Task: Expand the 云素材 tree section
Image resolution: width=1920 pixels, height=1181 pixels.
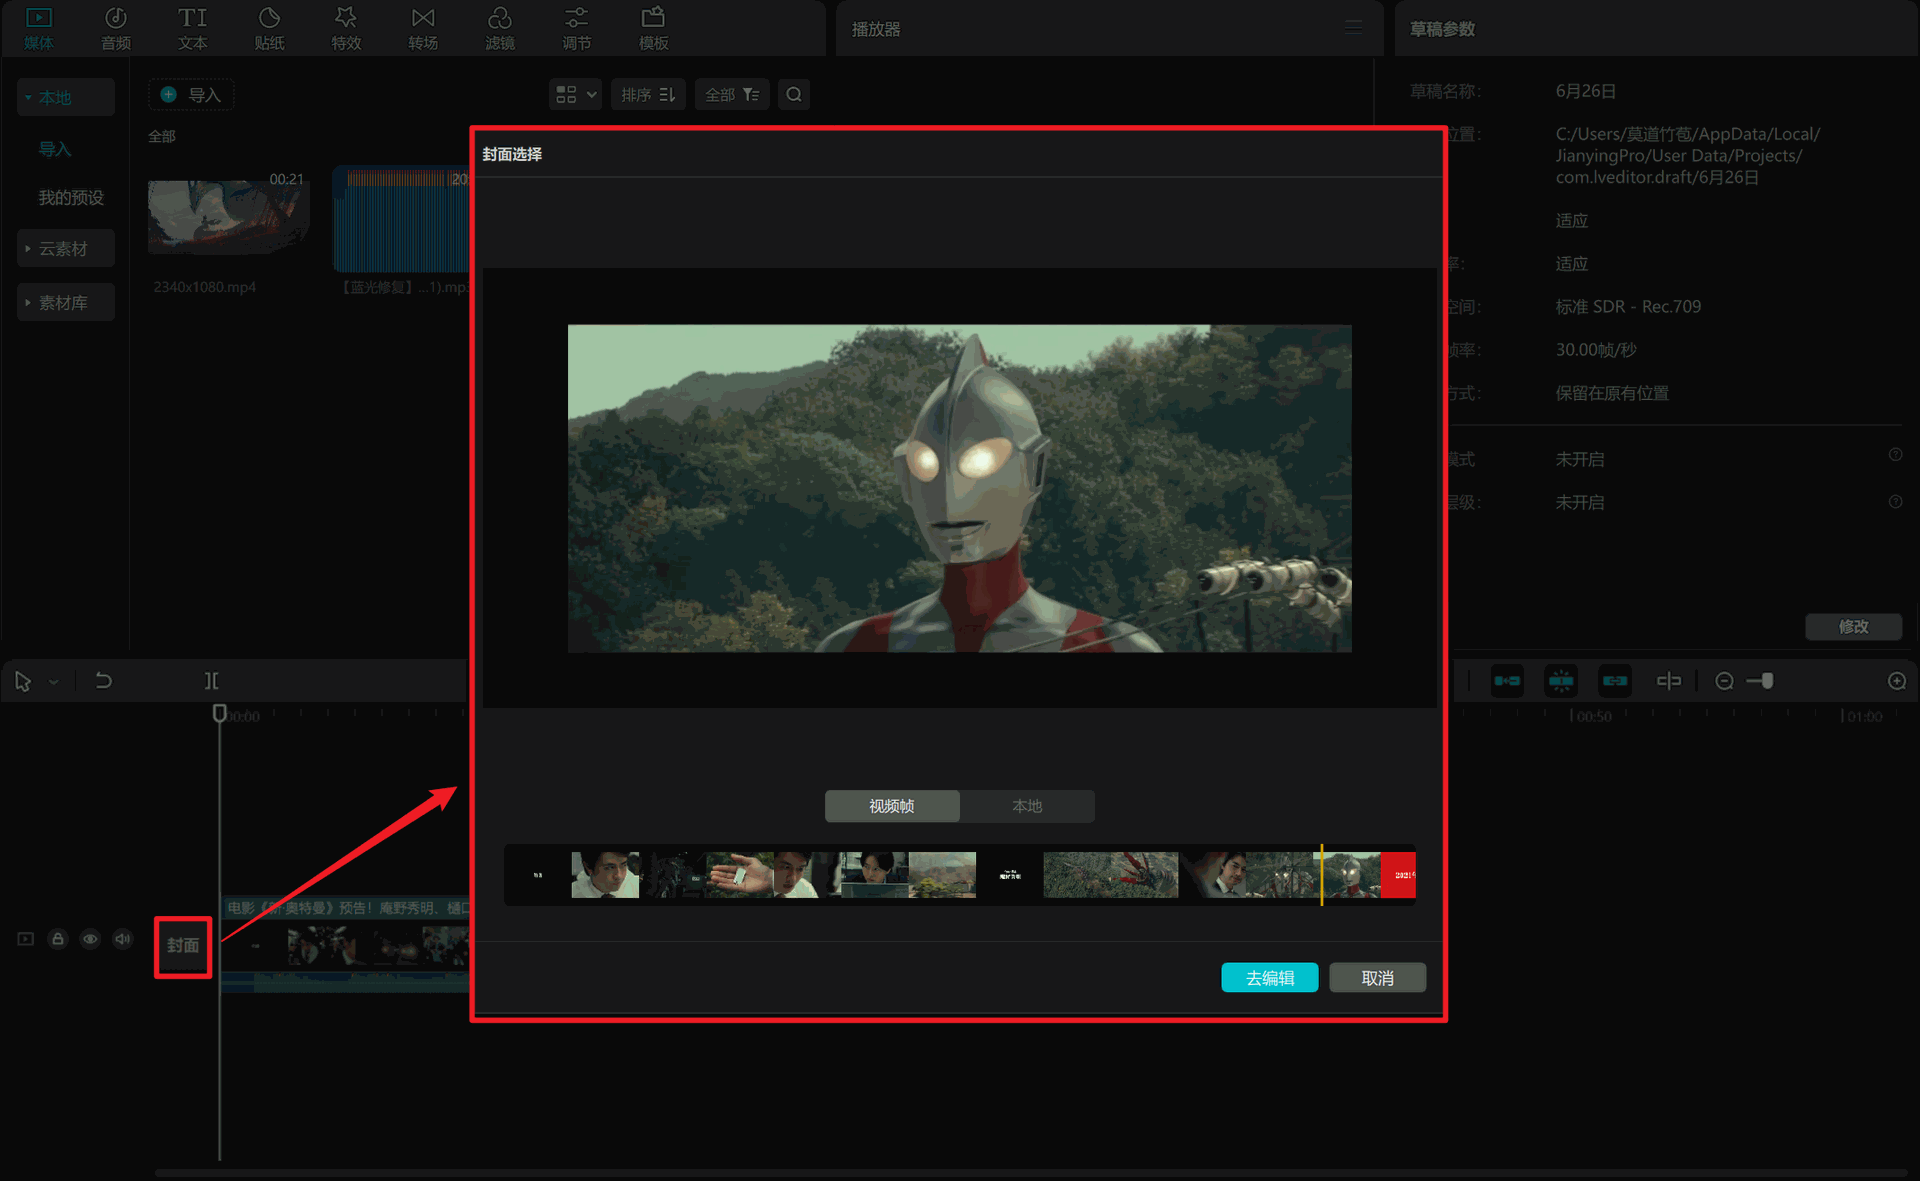Action: pos(66,248)
